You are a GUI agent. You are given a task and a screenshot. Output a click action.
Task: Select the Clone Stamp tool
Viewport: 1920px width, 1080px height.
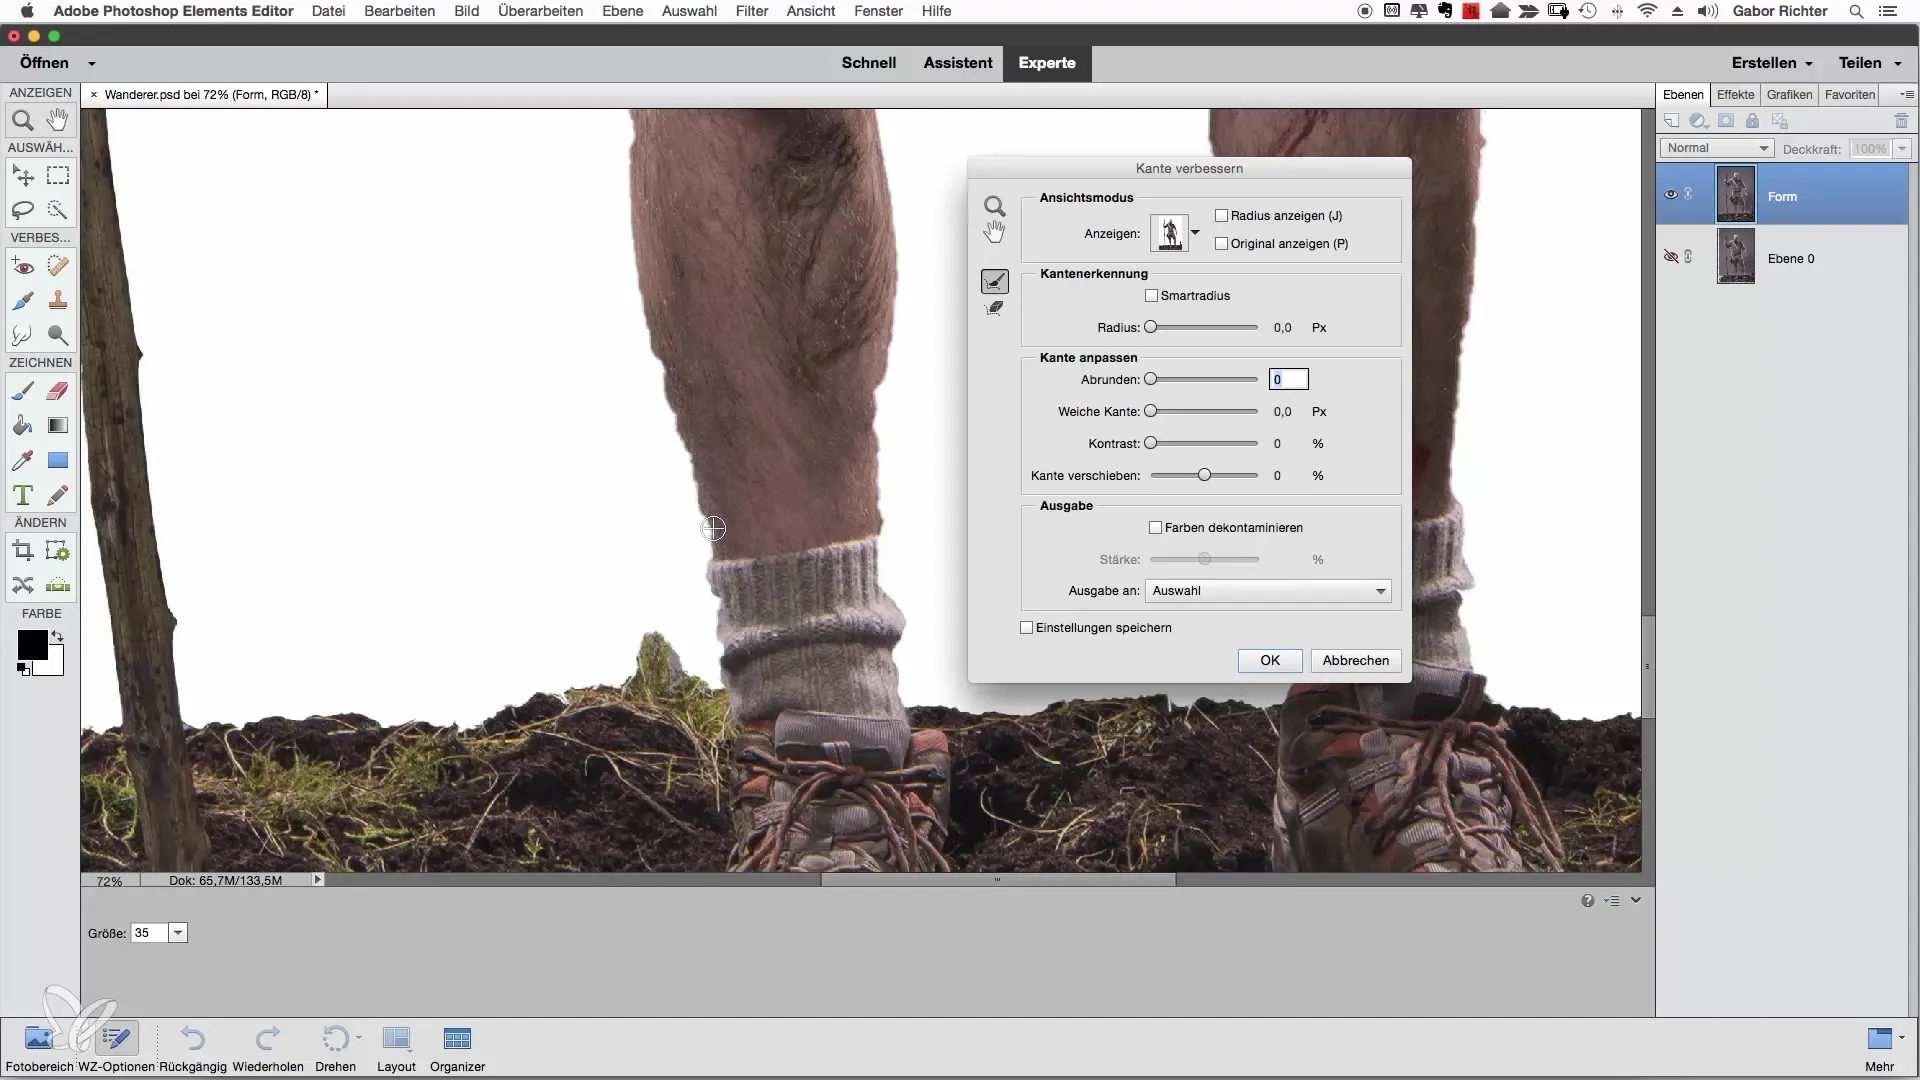tap(58, 300)
